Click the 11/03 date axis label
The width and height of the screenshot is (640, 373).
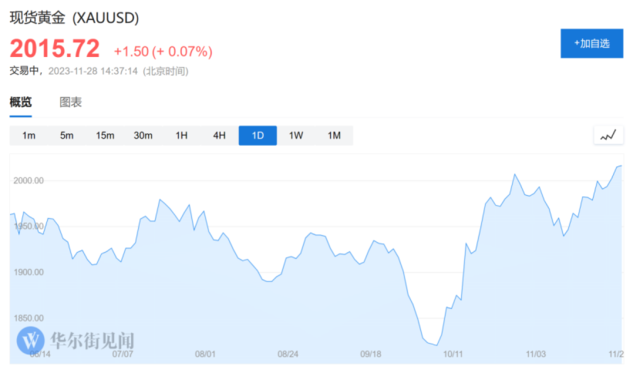coord(536,354)
